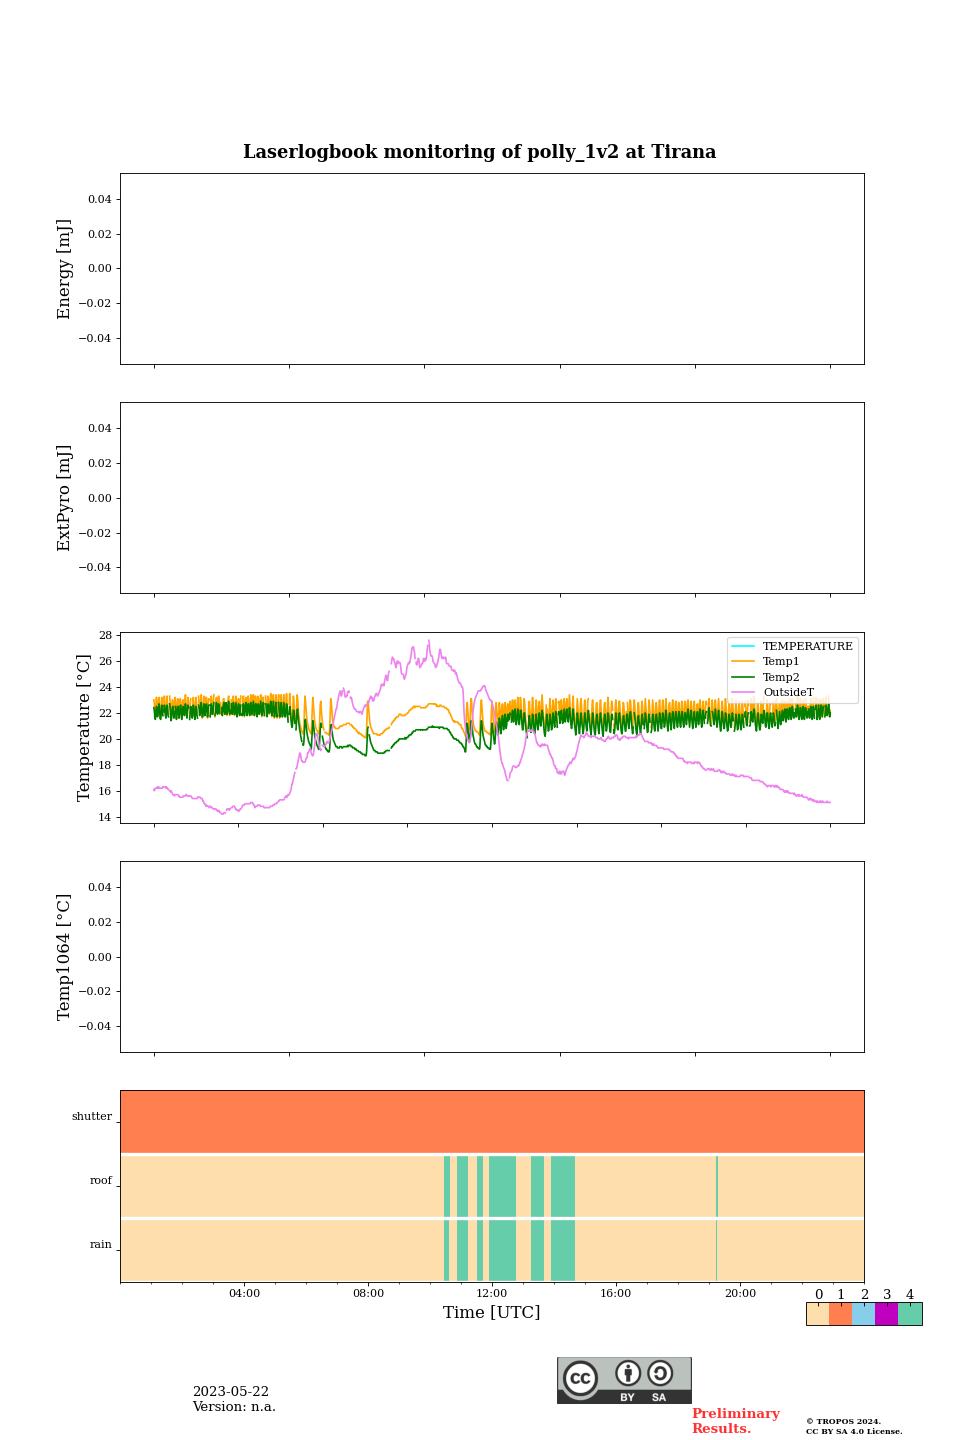
Task: Click the Temp1064 [°C] axis label
Action: coord(65,957)
